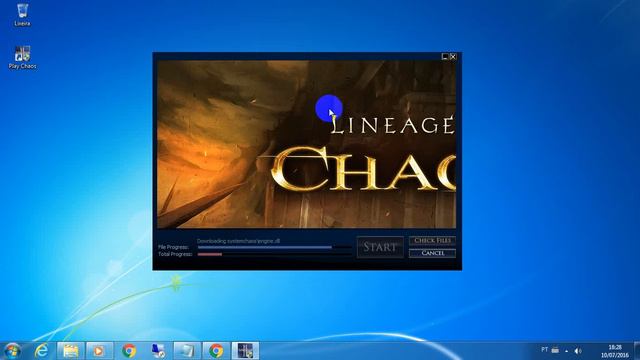The height and width of the screenshot is (360, 640).
Task: Open the Windows Explorer folder taskbar icon
Action: (x=71, y=351)
